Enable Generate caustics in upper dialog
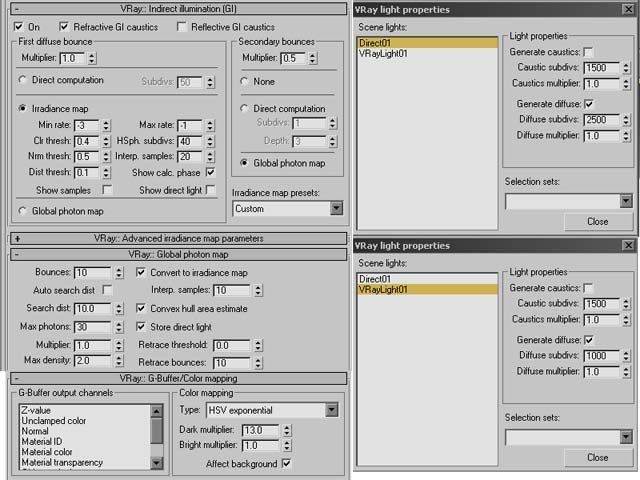This screenshot has width=640, height=480. click(x=588, y=52)
